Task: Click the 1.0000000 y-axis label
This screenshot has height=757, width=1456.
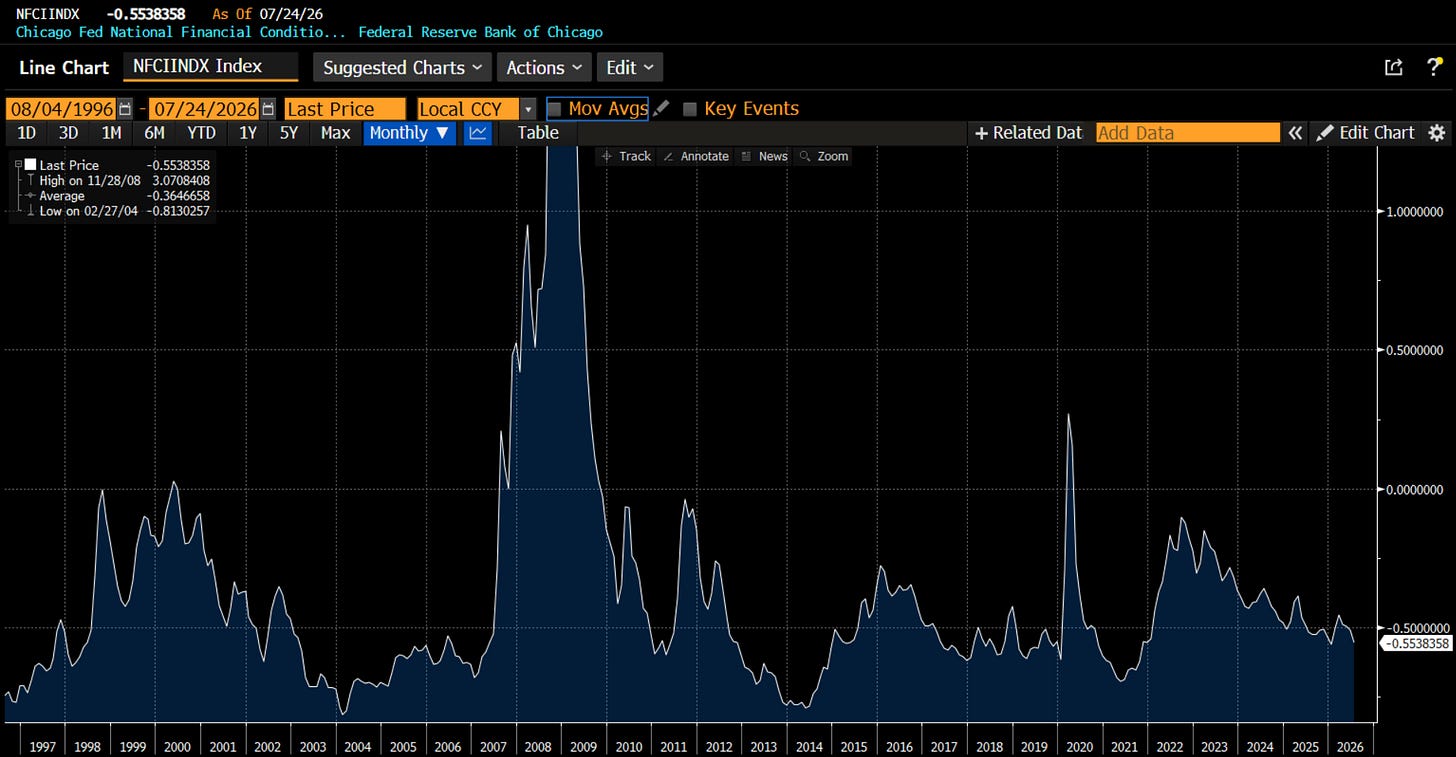Action: tap(1414, 211)
